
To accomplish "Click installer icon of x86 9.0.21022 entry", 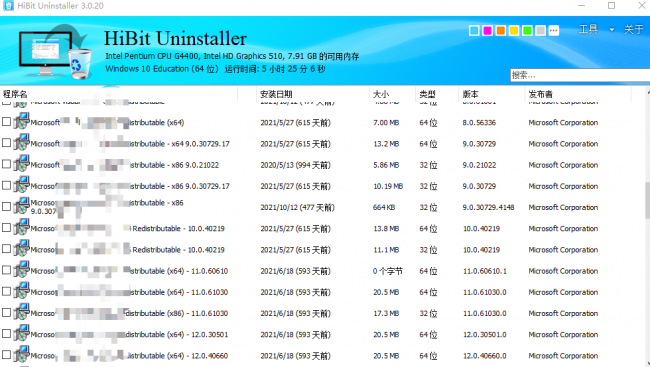I will [21, 163].
